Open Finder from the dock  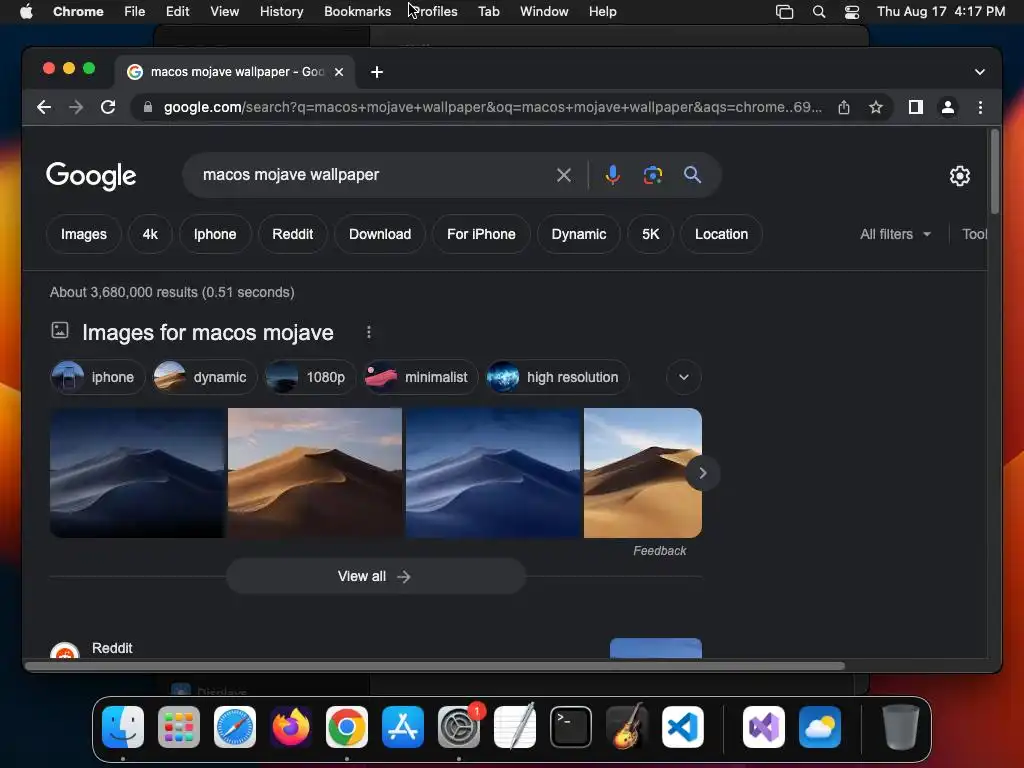[123, 727]
